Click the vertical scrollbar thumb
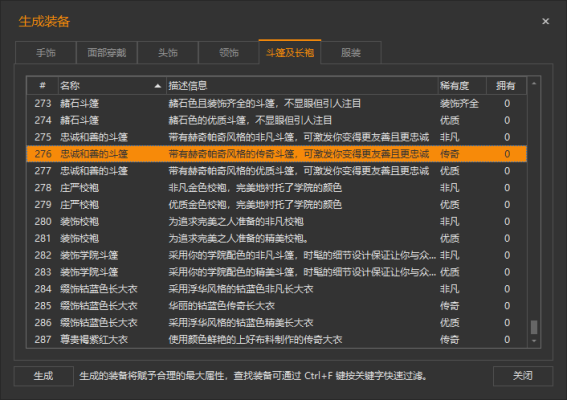The height and width of the screenshot is (400, 567). (x=534, y=327)
